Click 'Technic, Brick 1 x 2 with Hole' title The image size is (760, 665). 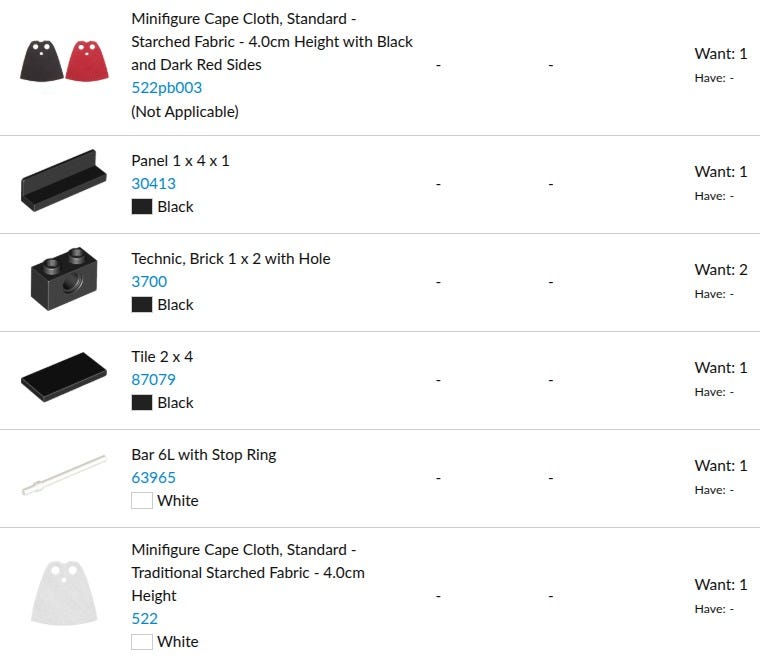tap(230, 259)
